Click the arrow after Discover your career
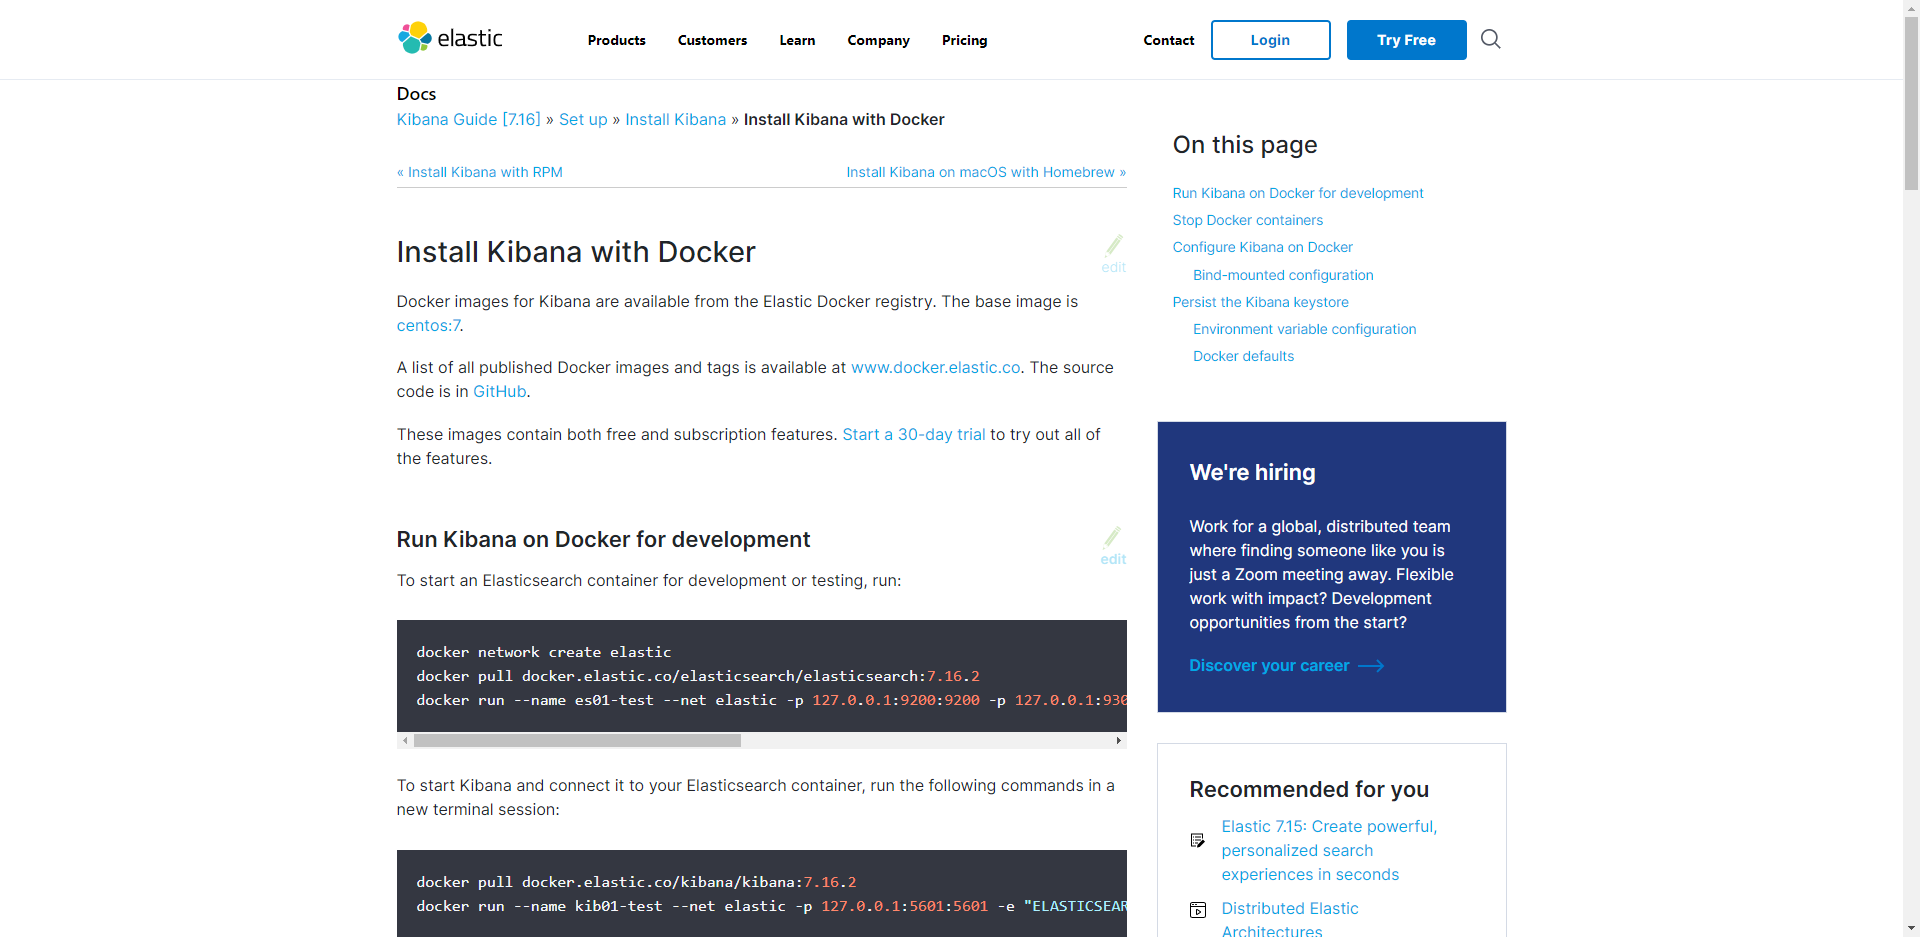 pos(1371,666)
